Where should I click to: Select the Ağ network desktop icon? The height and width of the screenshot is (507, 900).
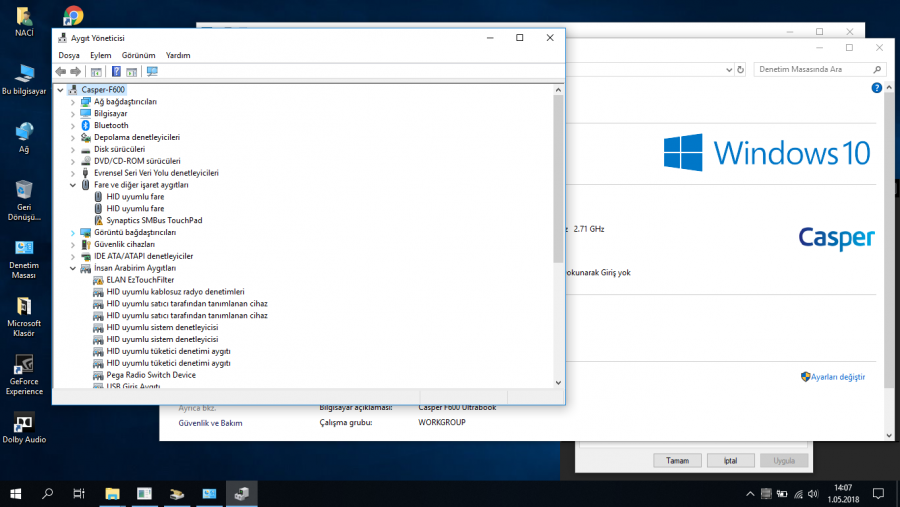[24, 138]
